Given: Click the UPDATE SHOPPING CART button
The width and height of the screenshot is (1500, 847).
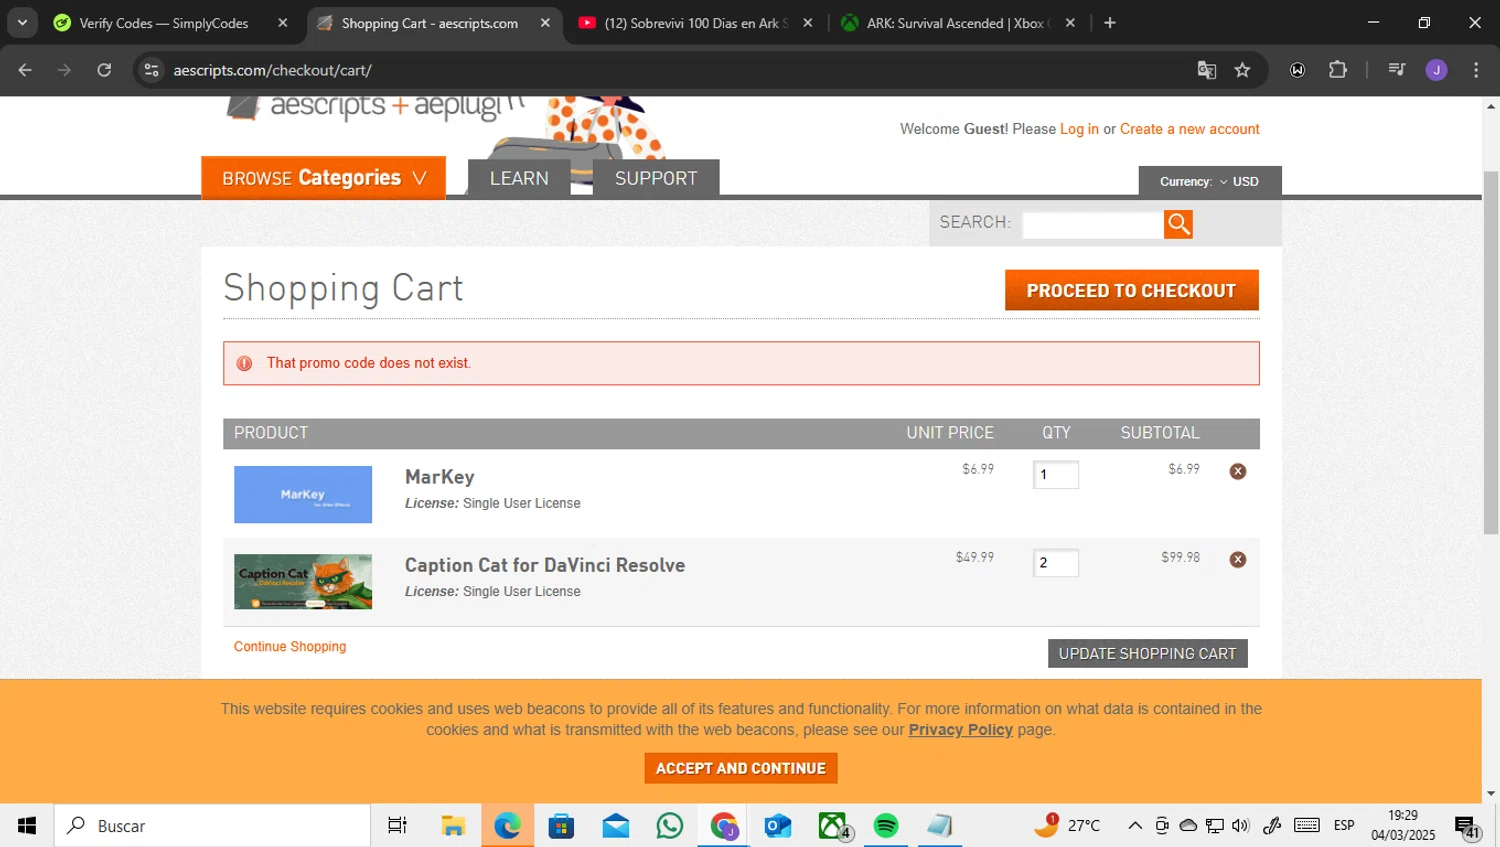Looking at the screenshot, I should pos(1148,653).
